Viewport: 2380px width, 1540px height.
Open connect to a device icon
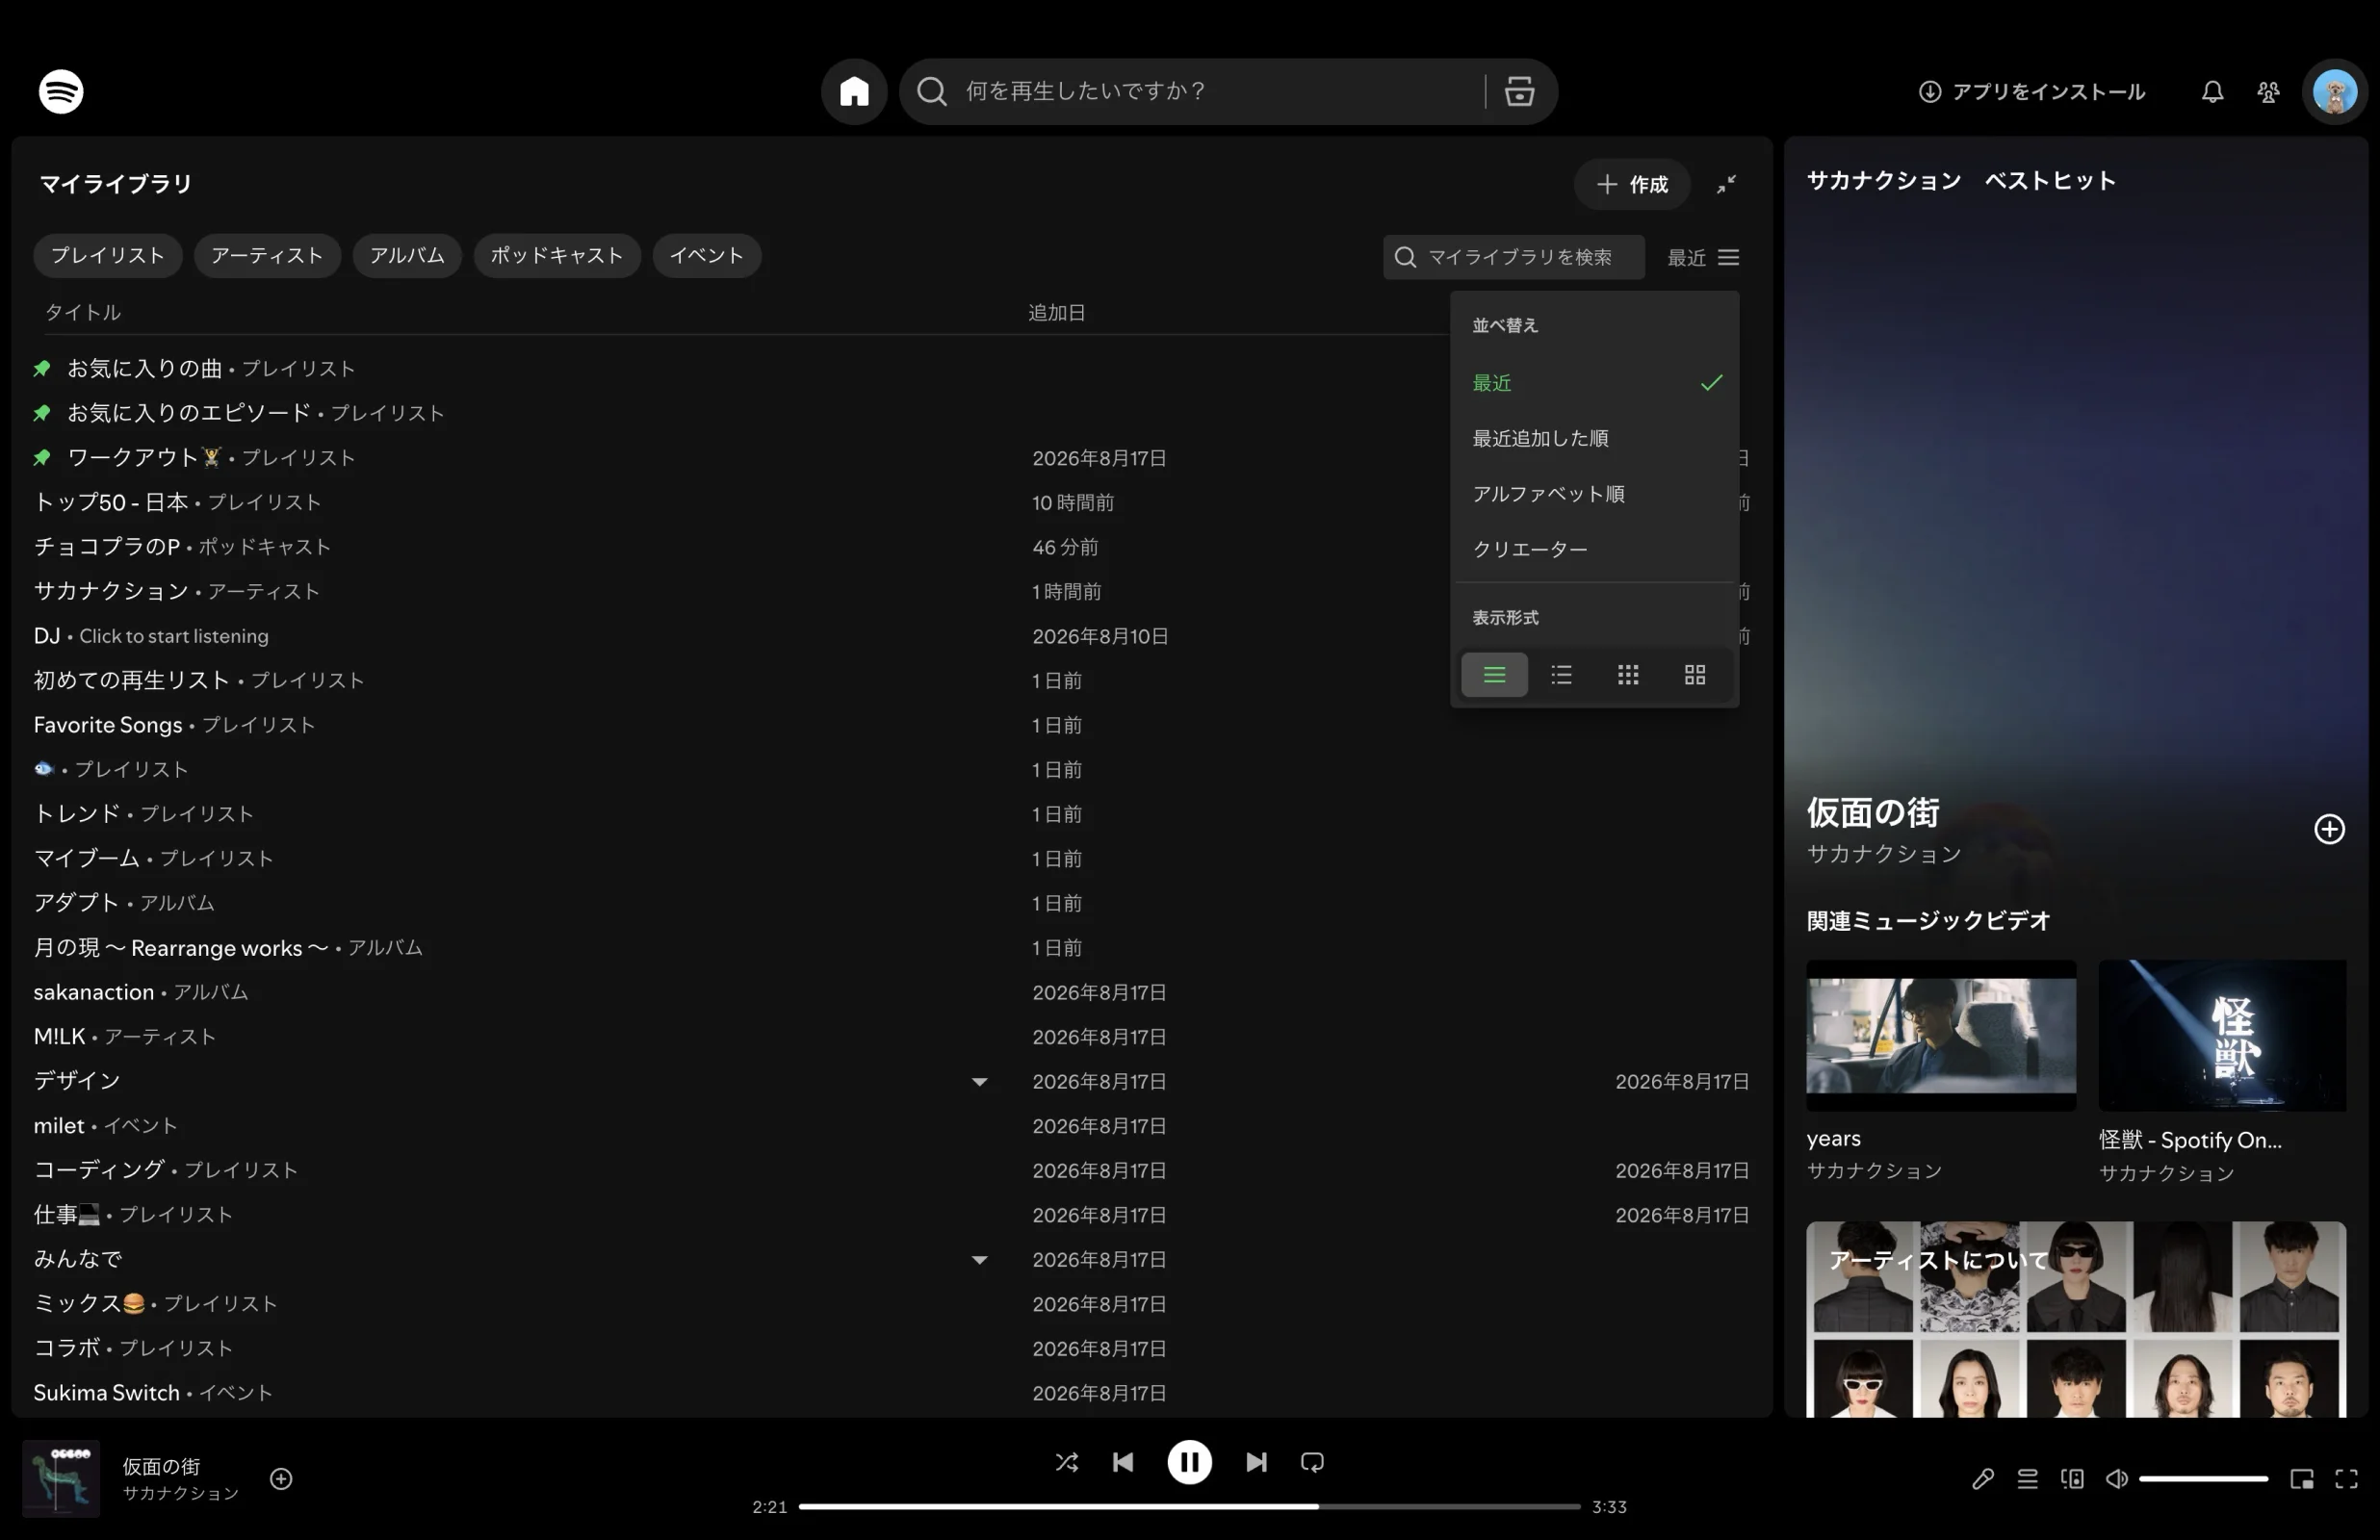point(2072,1478)
